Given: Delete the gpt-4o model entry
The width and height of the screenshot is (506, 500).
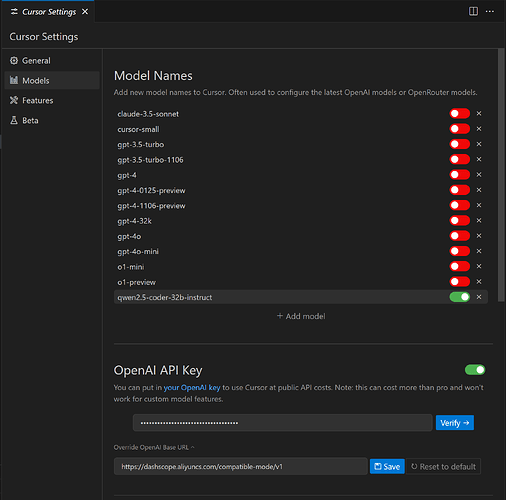Looking at the screenshot, I should (479, 236).
